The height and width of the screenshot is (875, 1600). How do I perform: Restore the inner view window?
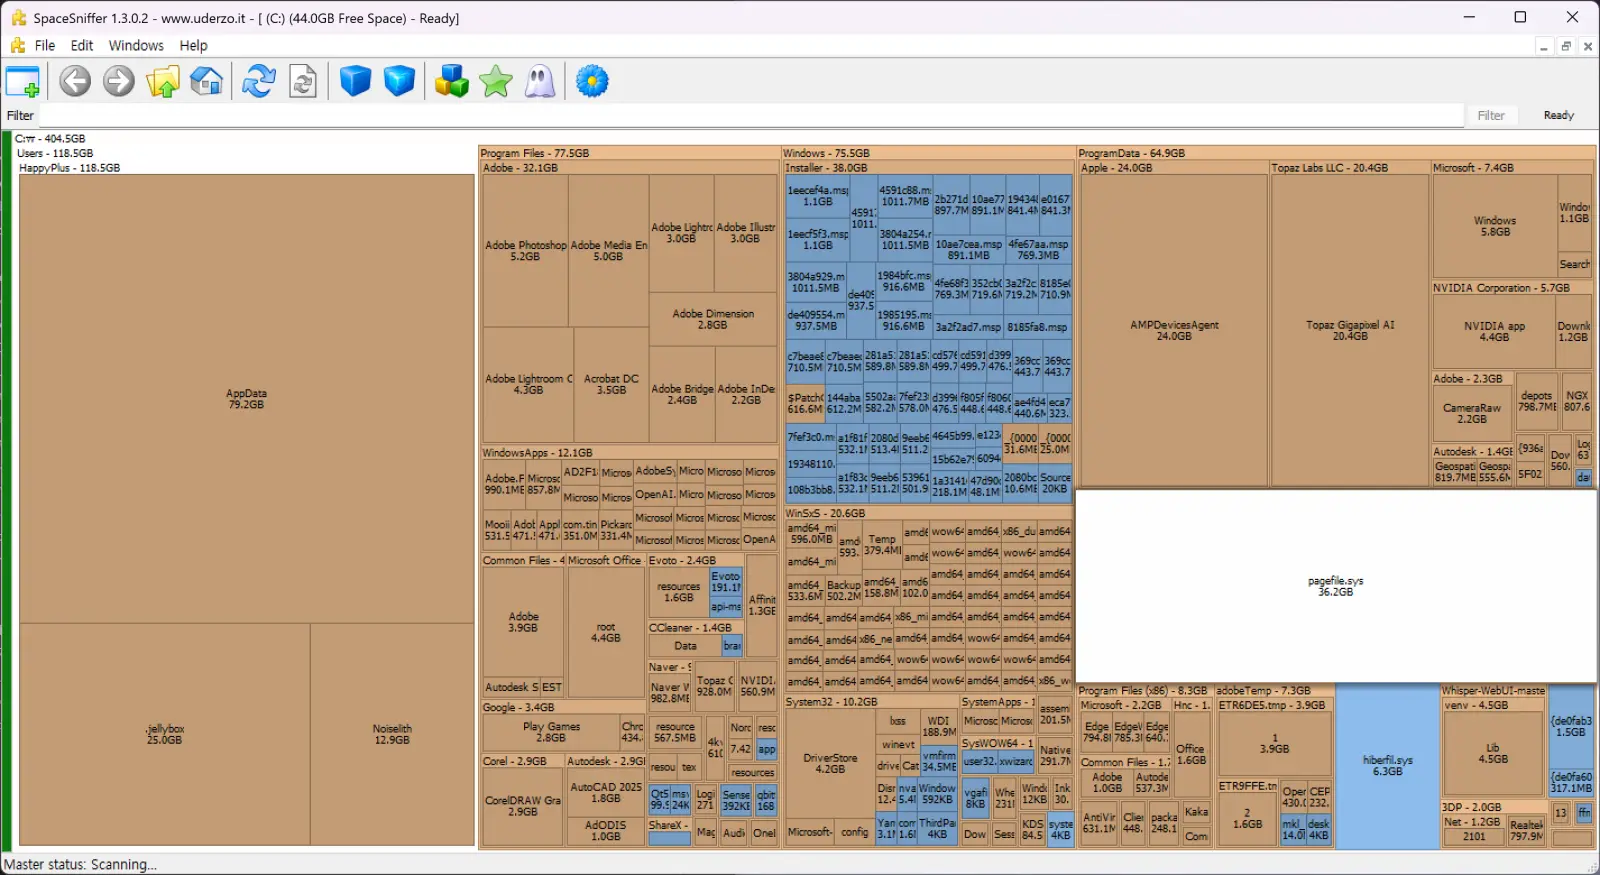(1566, 46)
